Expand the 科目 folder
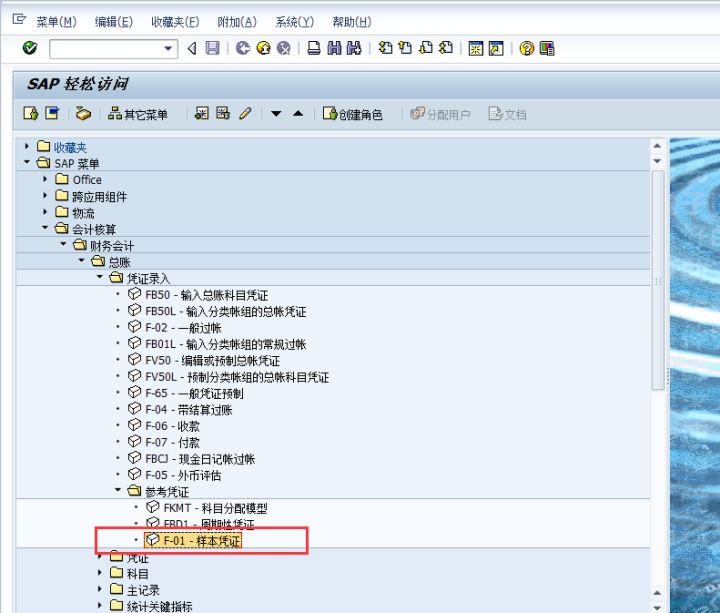720x613 pixels. click(x=100, y=573)
